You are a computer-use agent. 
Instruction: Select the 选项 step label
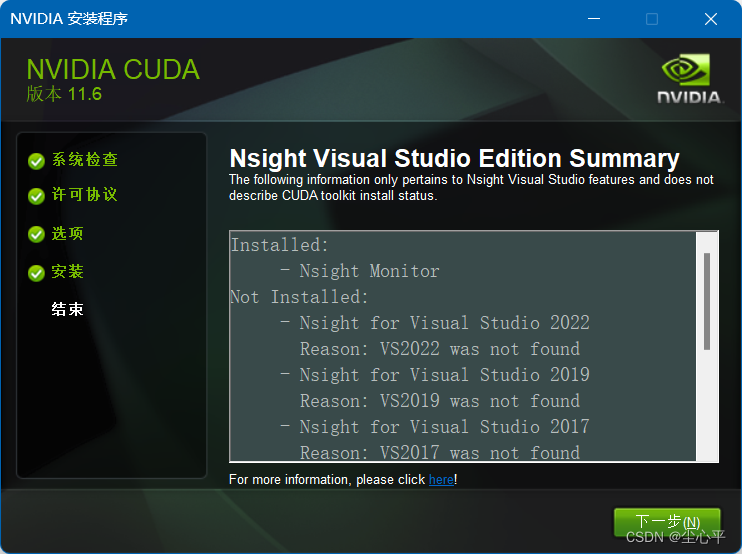(68, 233)
